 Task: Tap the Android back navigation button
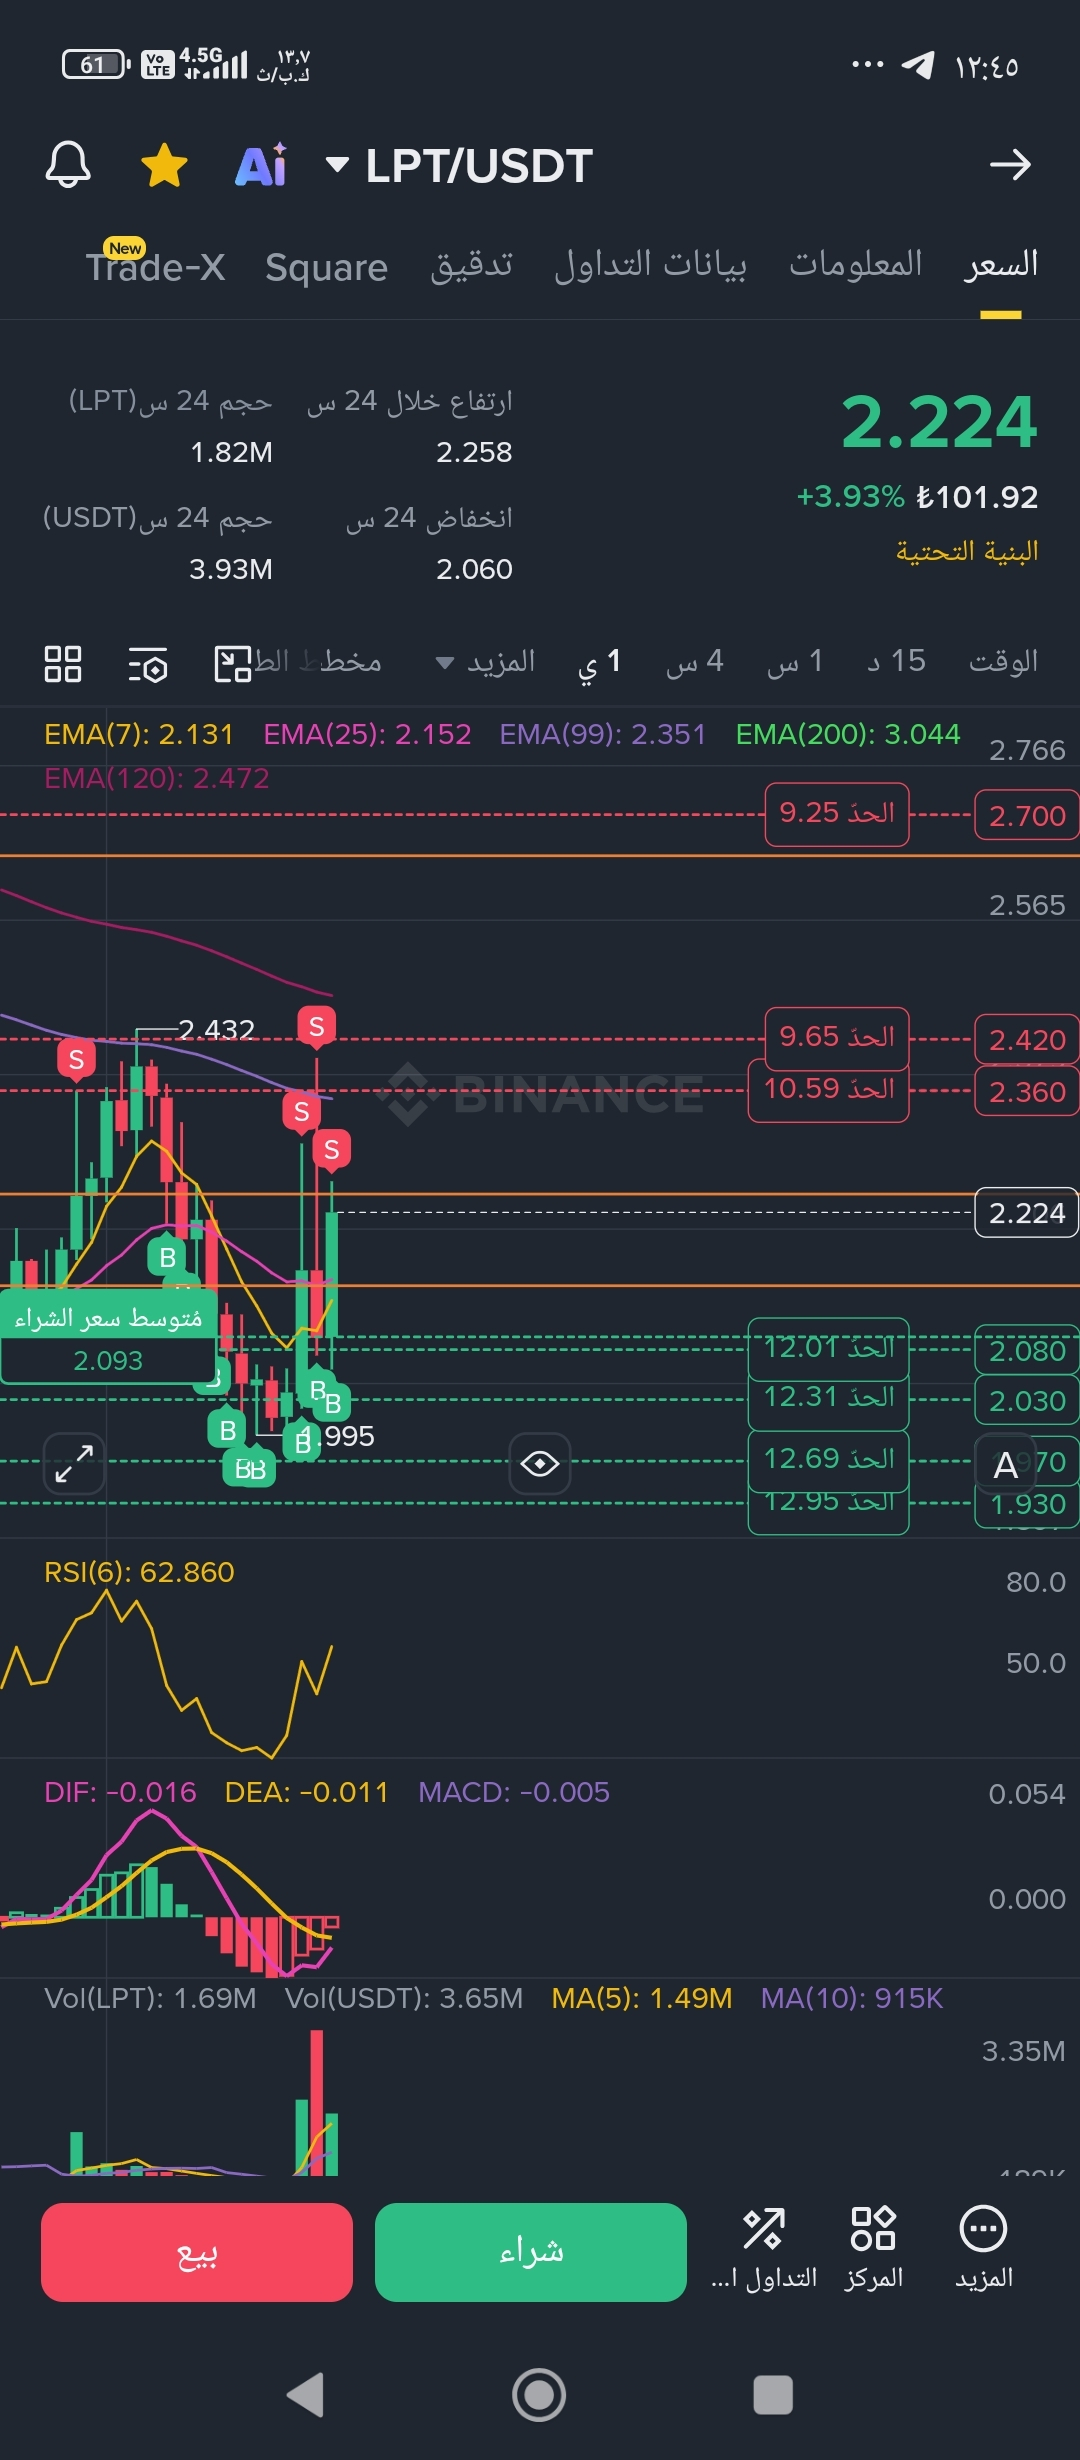(x=305, y=2394)
